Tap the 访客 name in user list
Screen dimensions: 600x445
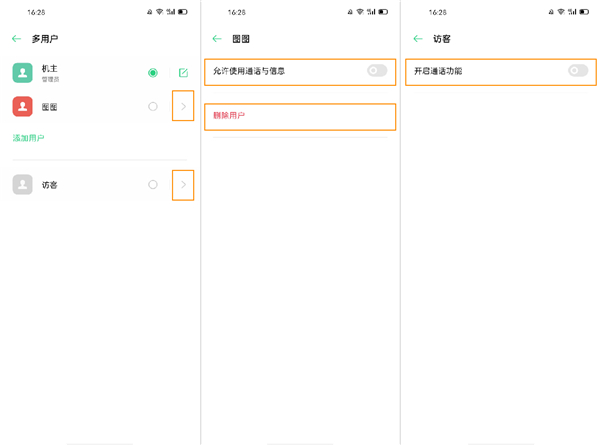point(50,185)
